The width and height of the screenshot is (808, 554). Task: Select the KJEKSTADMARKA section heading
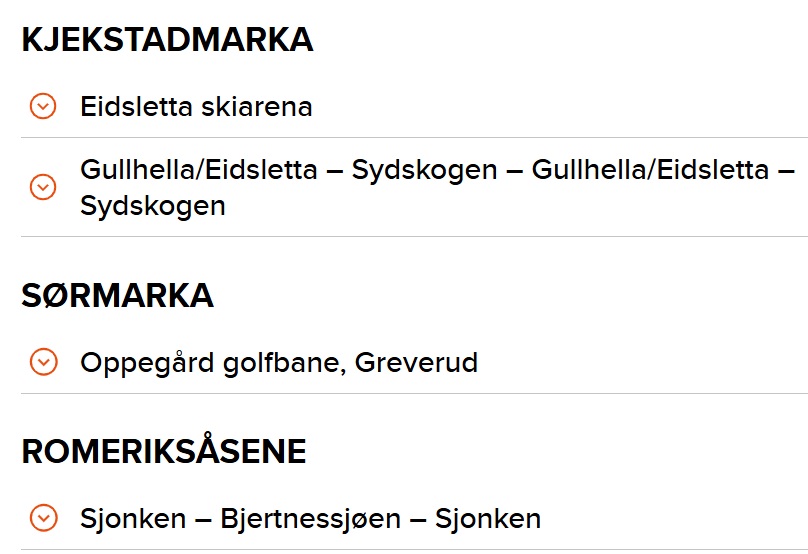[x=167, y=40]
